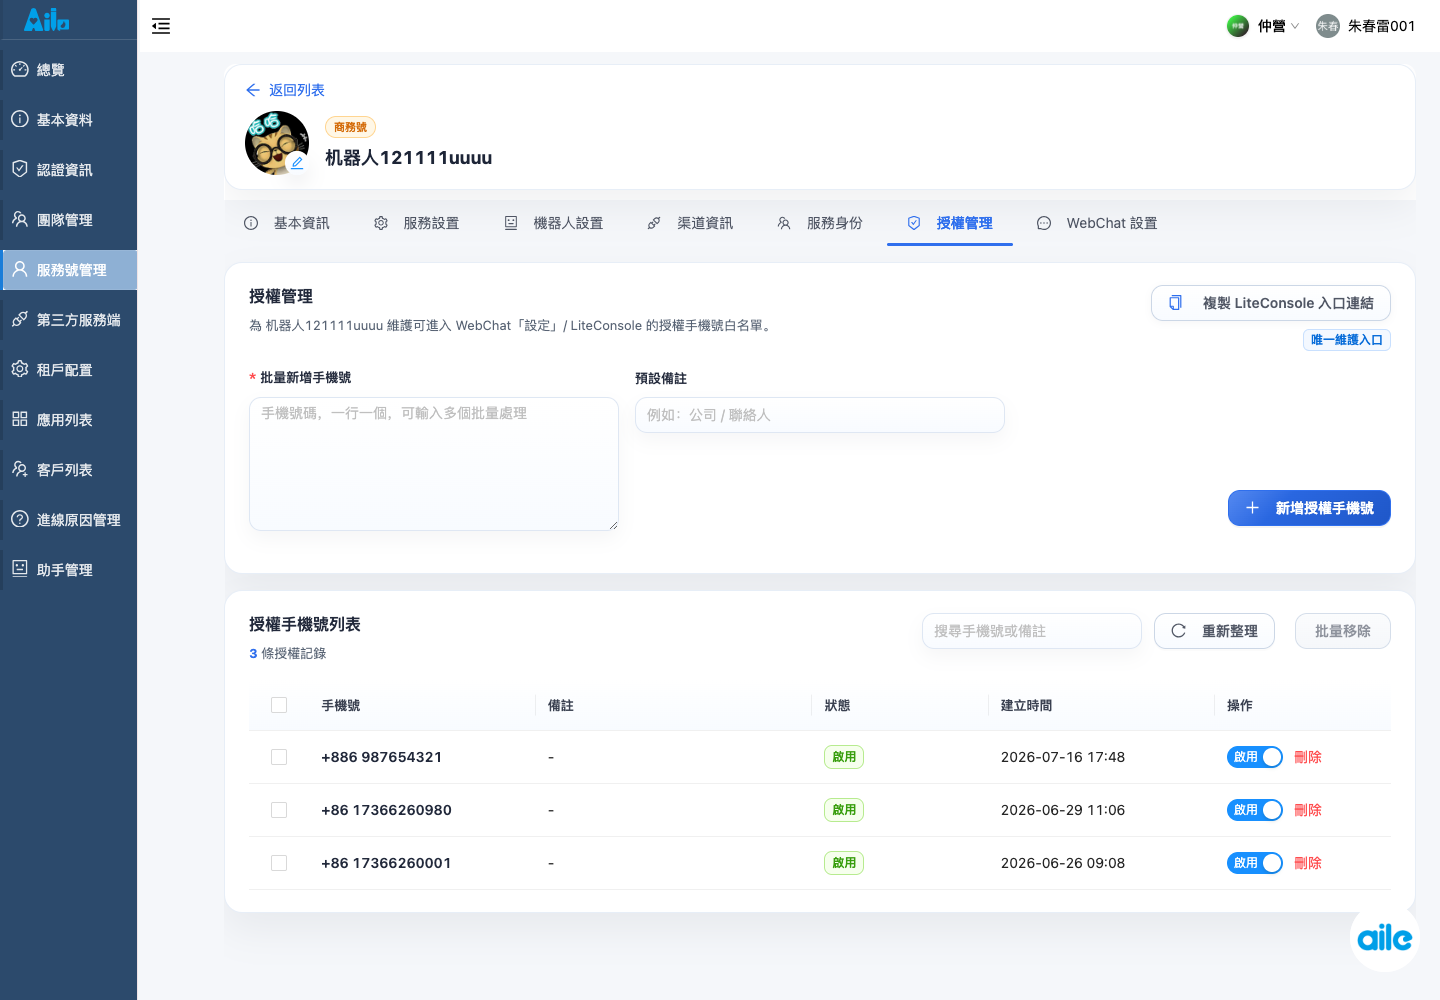
Task: Click the 團隊管理 people icon in sidebar
Action: pos(20,219)
